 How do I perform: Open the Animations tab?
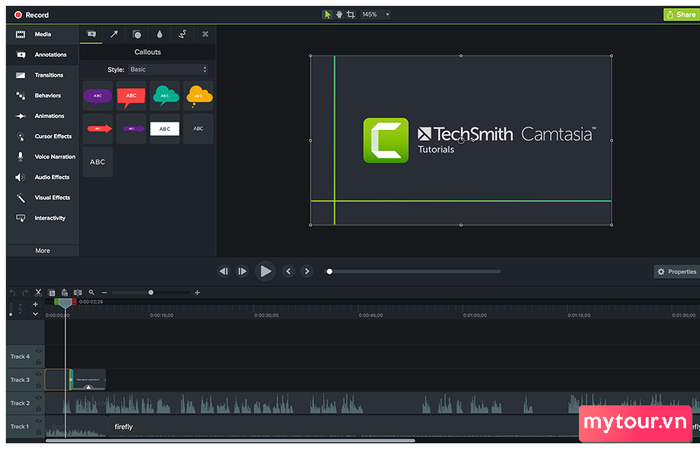42,116
